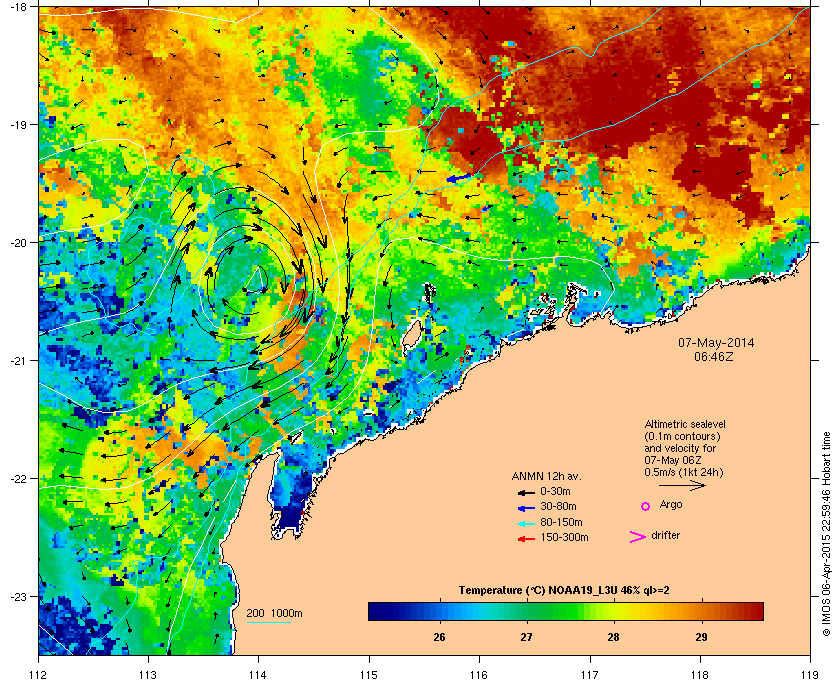Click the colorbar tick label '29'

coord(701,637)
